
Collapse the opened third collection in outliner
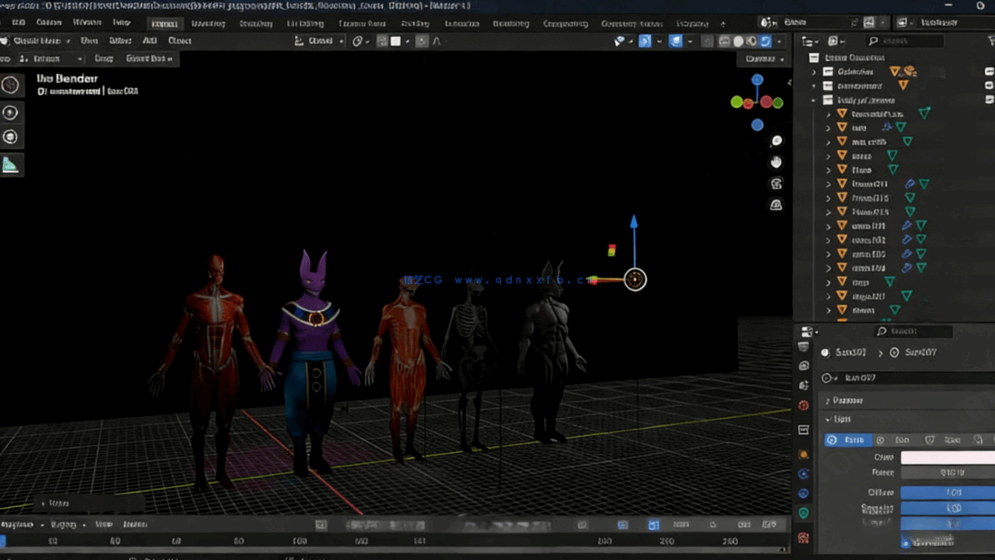tap(814, 100)
